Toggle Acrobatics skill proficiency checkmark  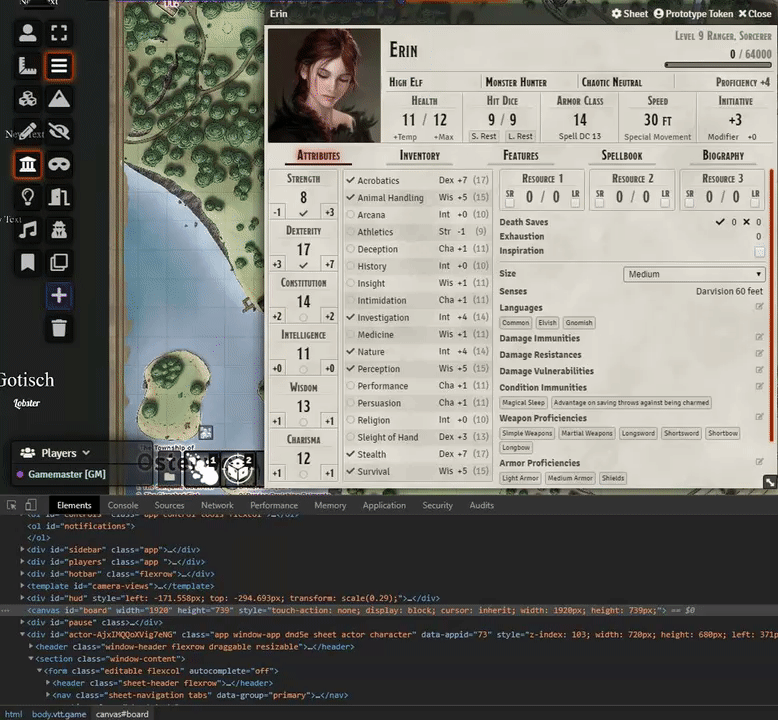[x=350, y=180]
